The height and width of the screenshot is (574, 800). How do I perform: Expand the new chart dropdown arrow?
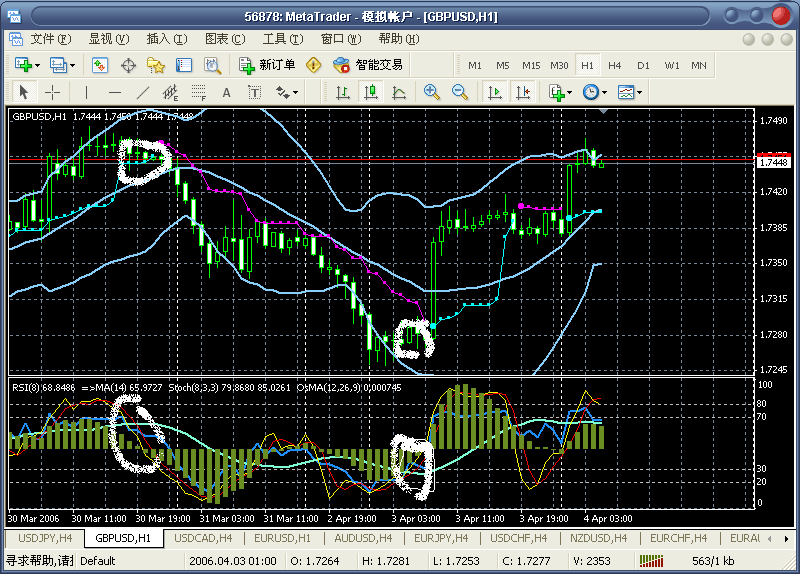click(x=38, y=65)
